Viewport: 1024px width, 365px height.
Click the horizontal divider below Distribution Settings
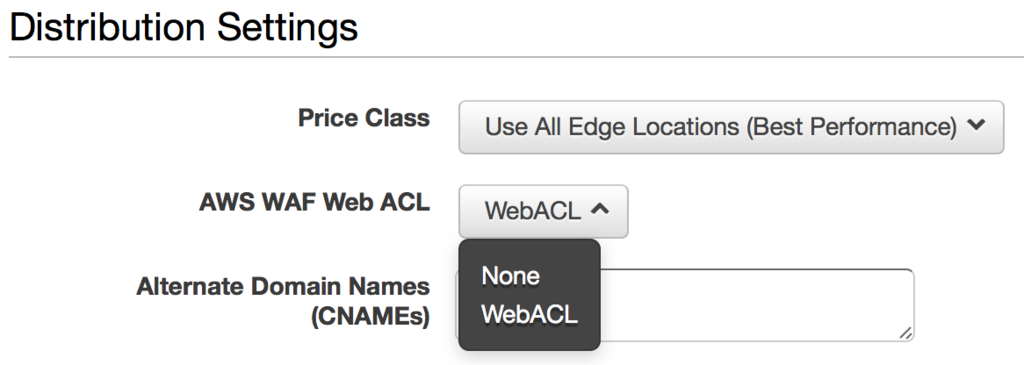pos(516,57)
